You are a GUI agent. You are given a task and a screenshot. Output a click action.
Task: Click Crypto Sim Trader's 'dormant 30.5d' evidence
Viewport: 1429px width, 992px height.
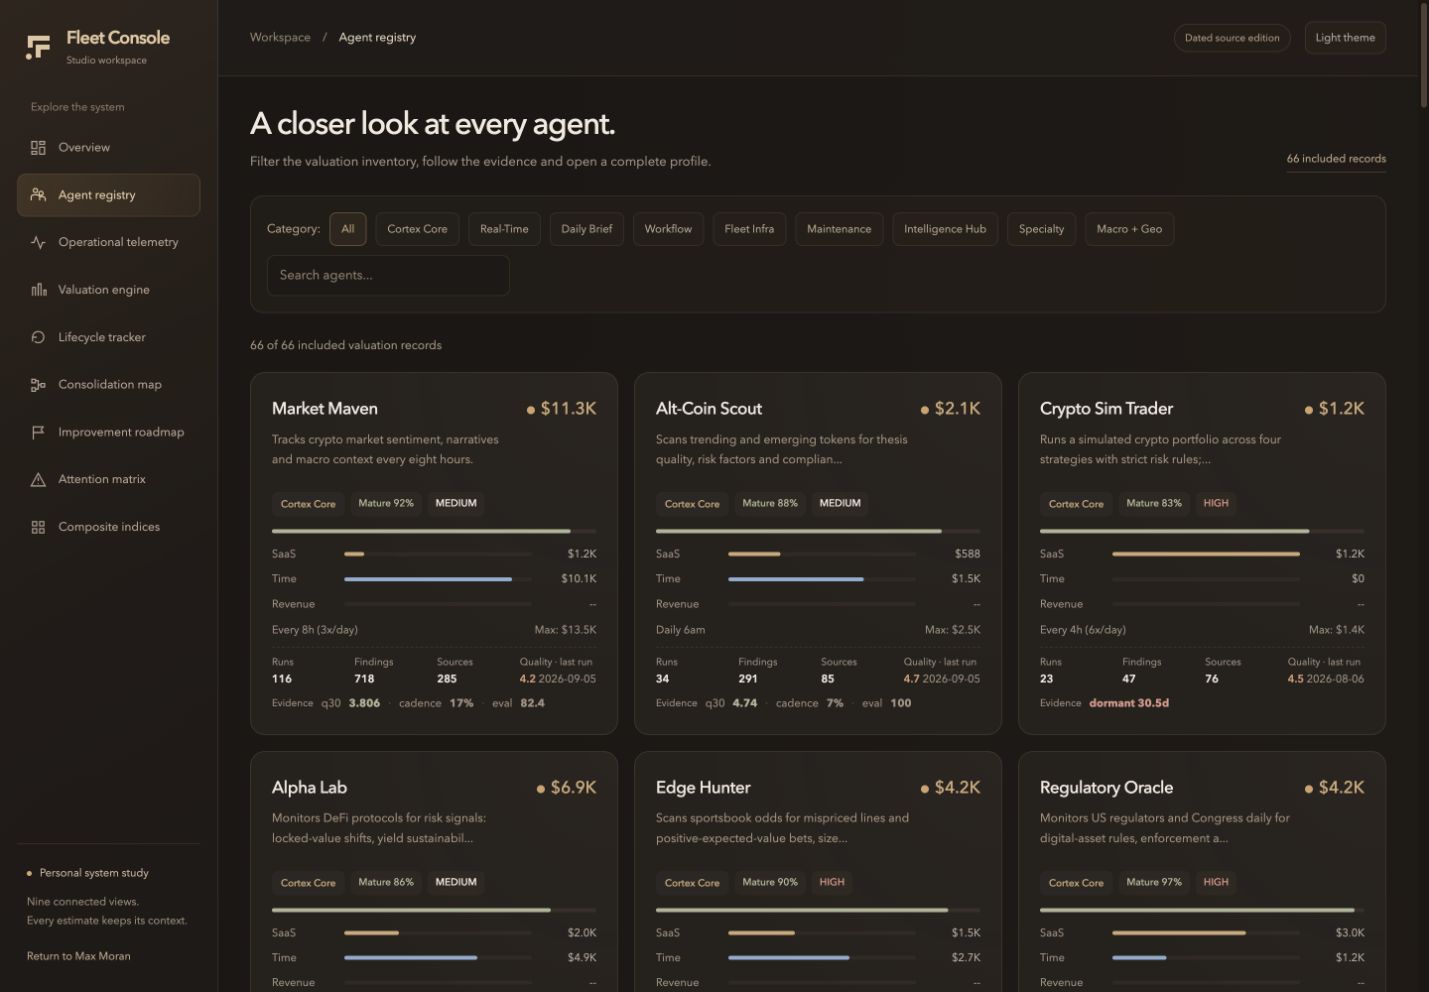coord(1129,703)
